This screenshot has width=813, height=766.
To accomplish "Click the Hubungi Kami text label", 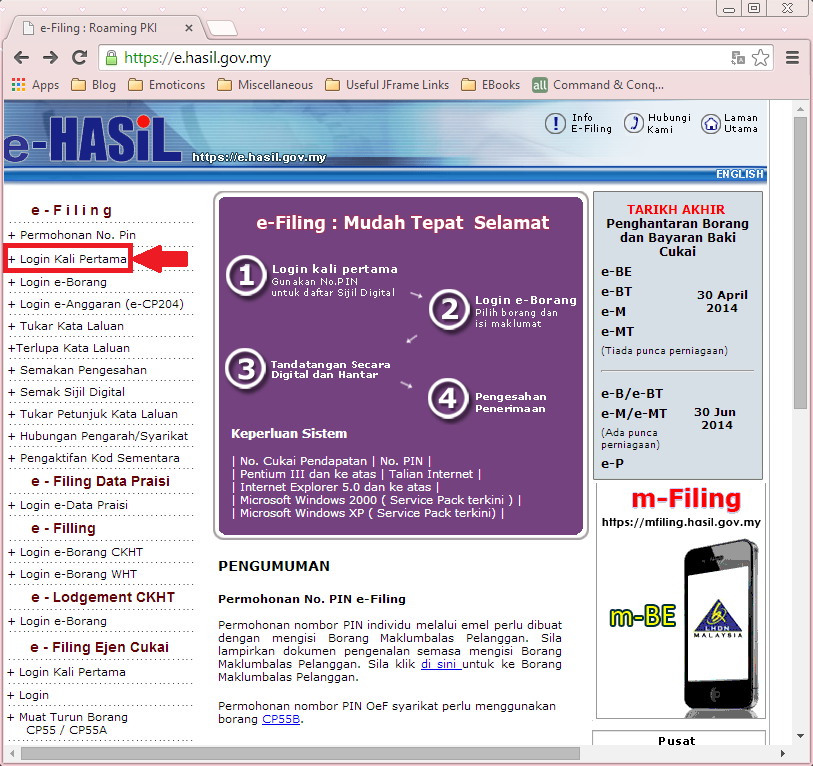I will pos(669,123).
